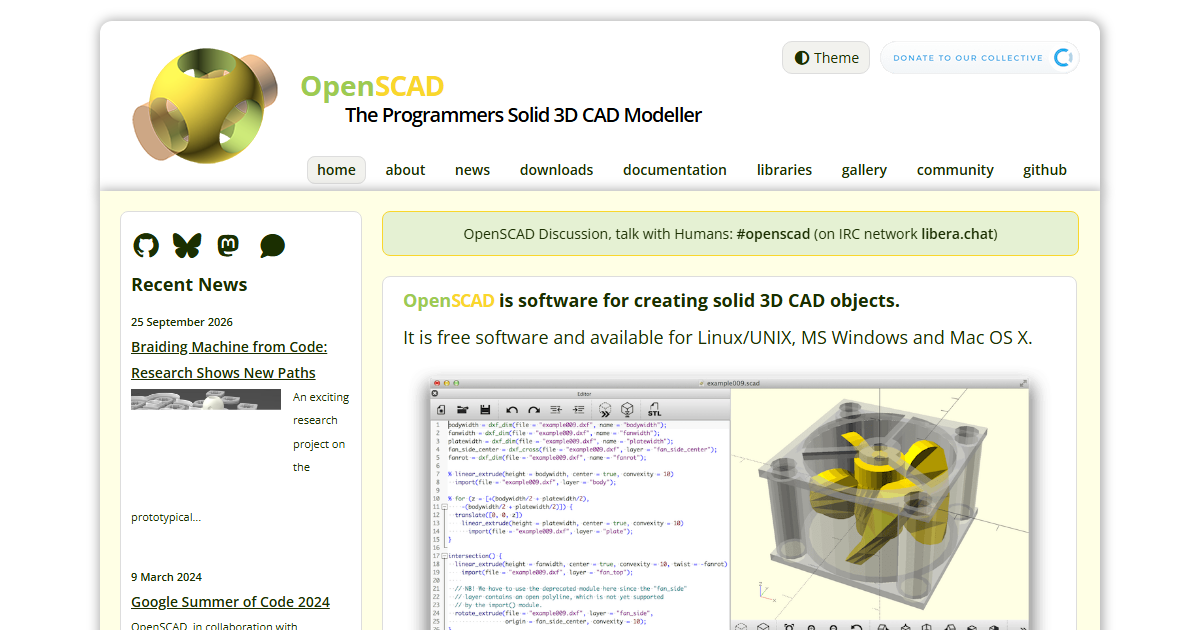The height and width of the screenshot is (630, 1200).
Task: Click the Recent News heading
Action: (x=189, y=285)
